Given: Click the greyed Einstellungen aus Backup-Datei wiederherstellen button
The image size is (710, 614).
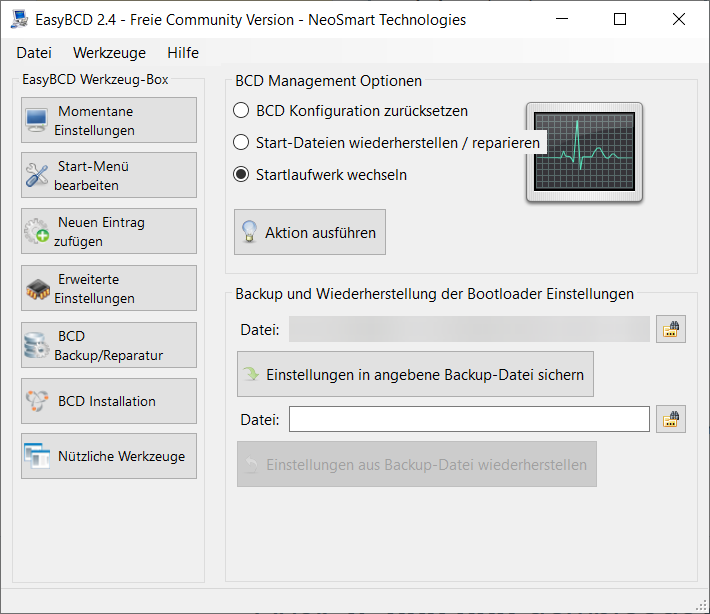Looking at the screenshot, I should point(417,464).
